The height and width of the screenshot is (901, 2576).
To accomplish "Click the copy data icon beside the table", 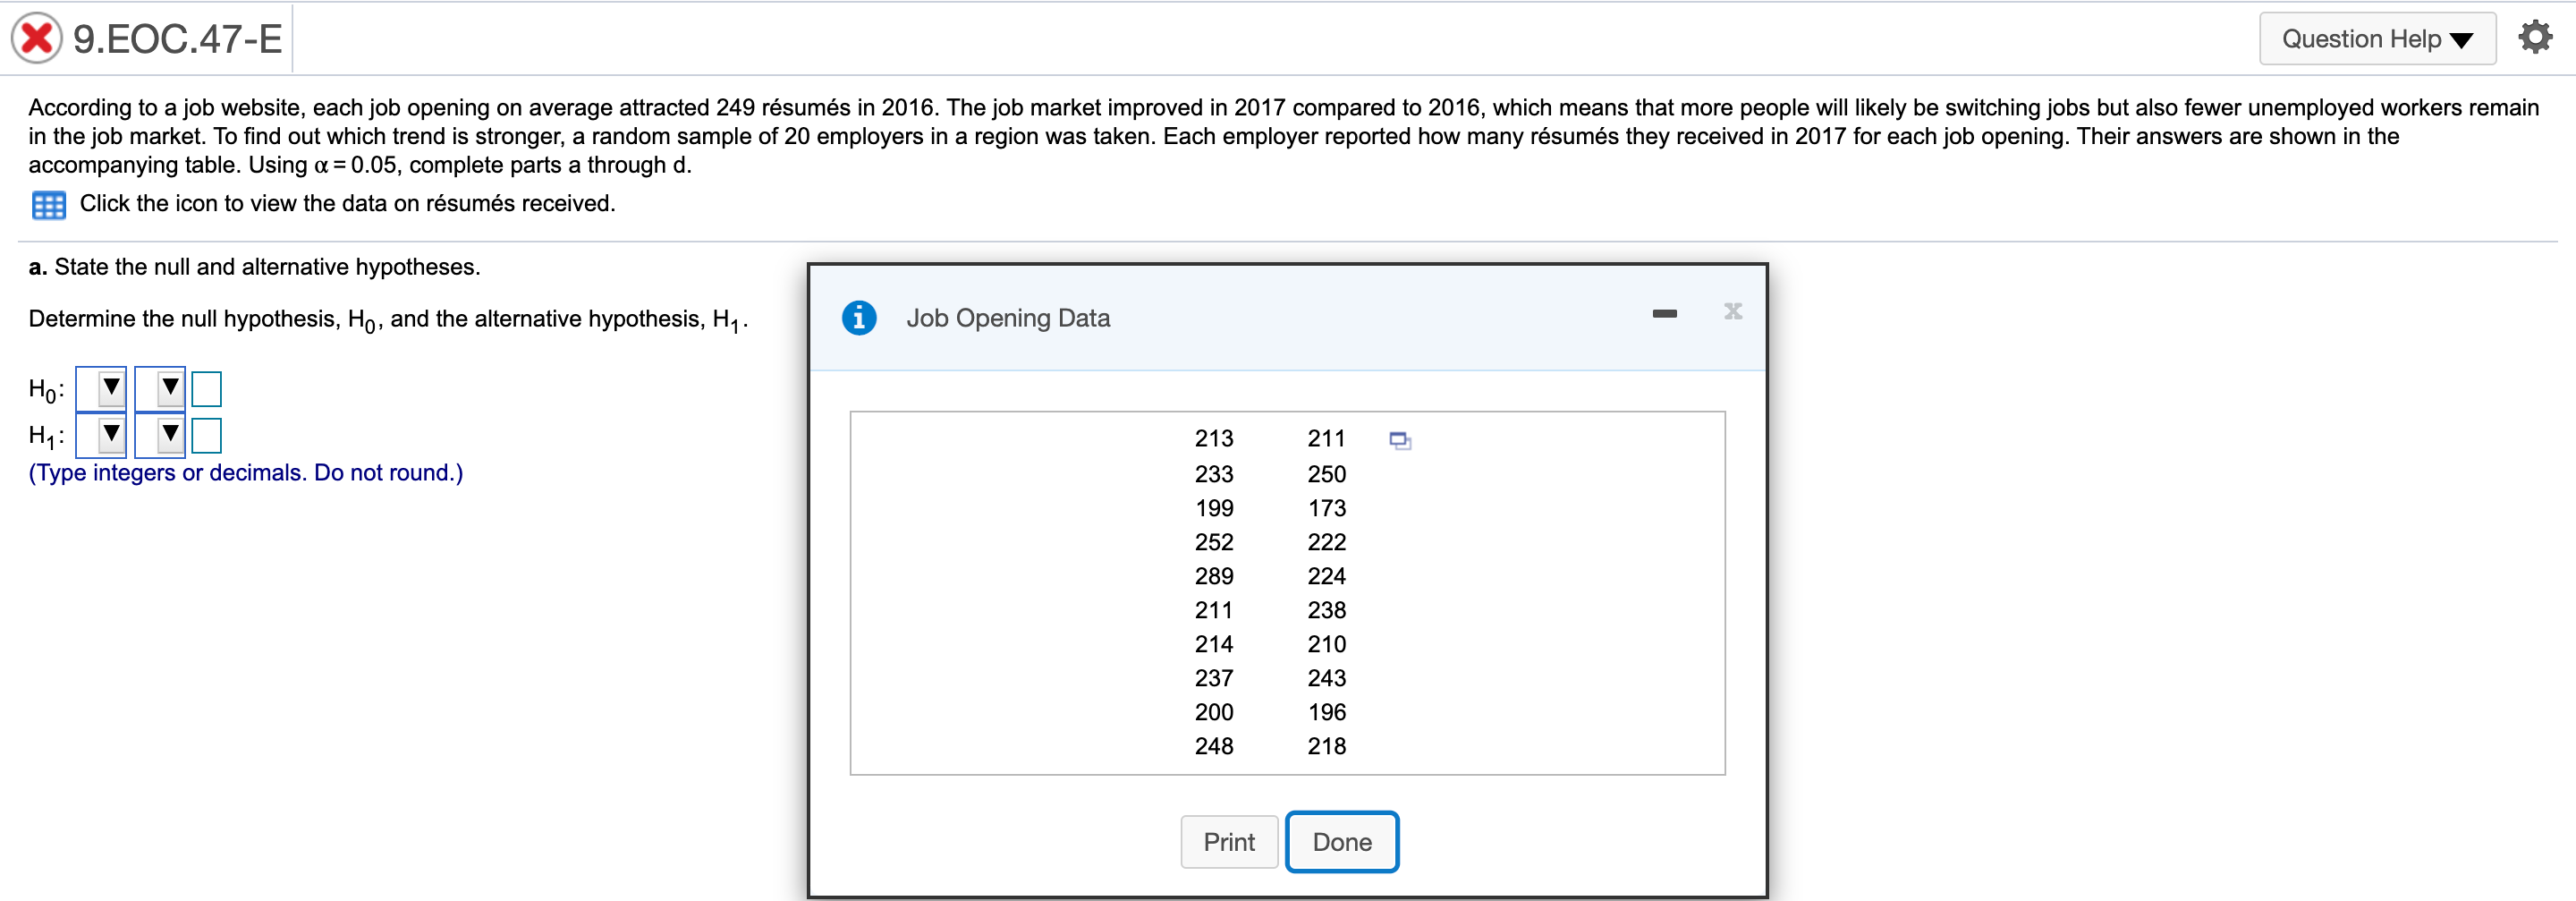I will (x=1398, y=440).
